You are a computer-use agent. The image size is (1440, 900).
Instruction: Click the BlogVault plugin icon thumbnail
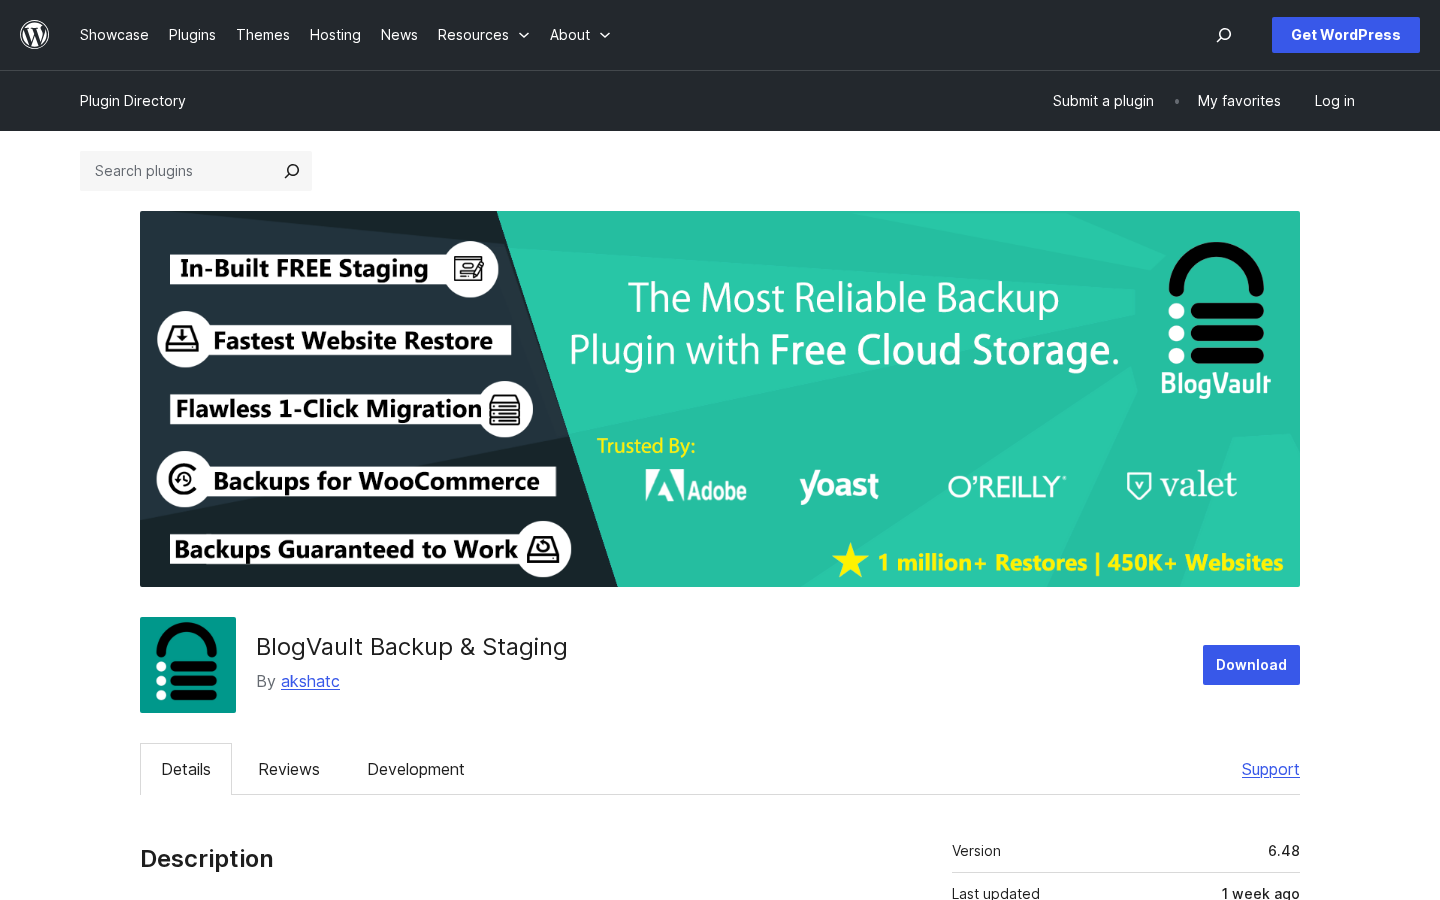(x=188, y=665)
